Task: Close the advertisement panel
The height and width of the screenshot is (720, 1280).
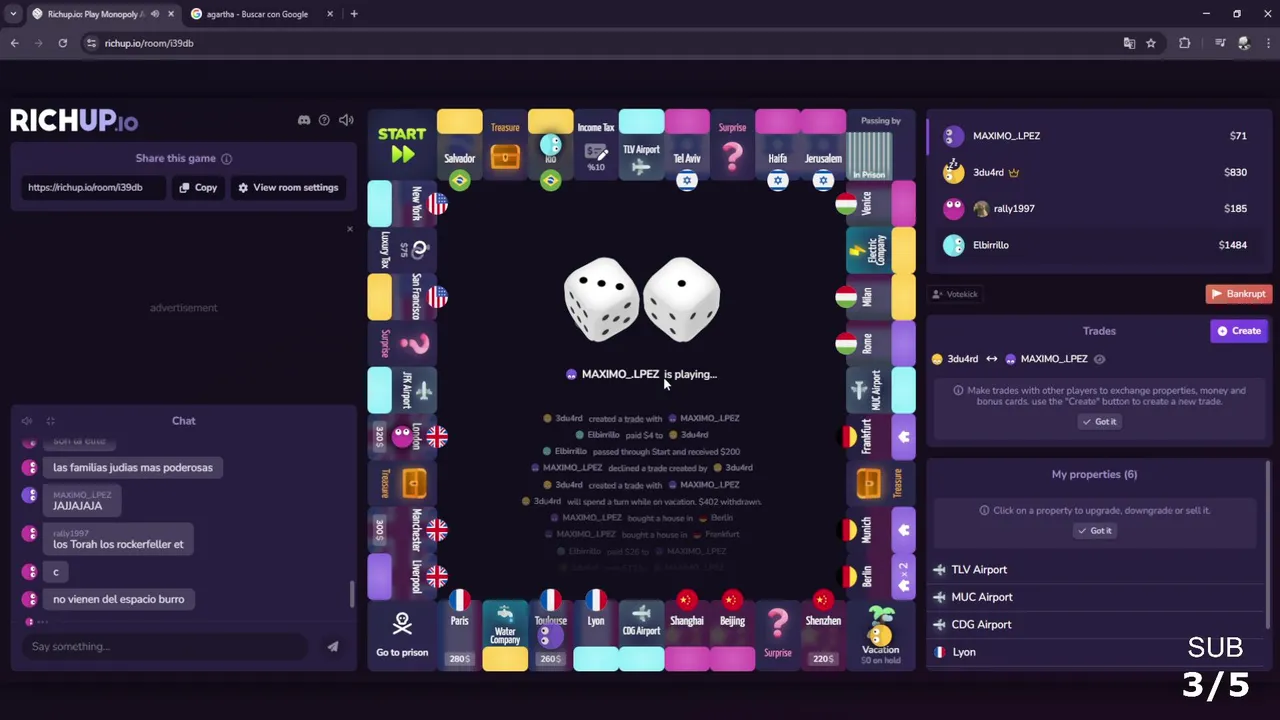Action: [x=350, y=229]
